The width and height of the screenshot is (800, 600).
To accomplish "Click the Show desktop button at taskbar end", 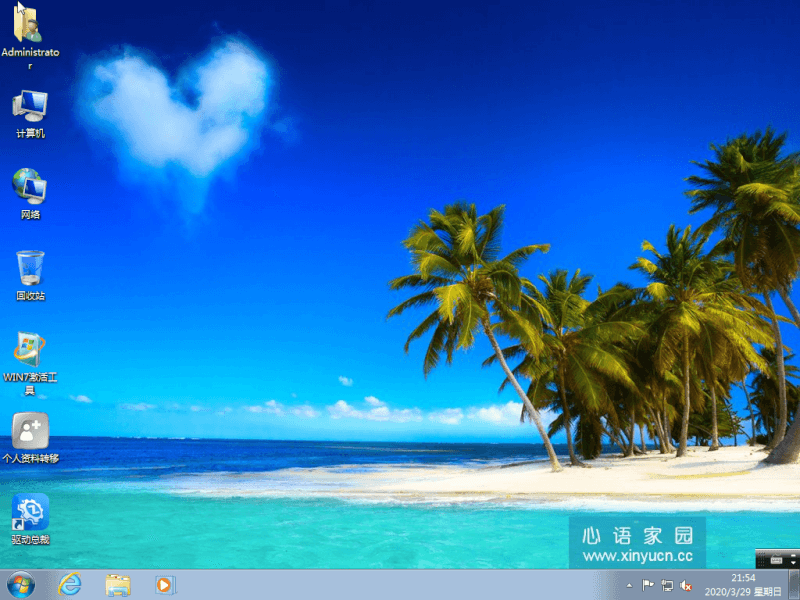I will (794, 585).
